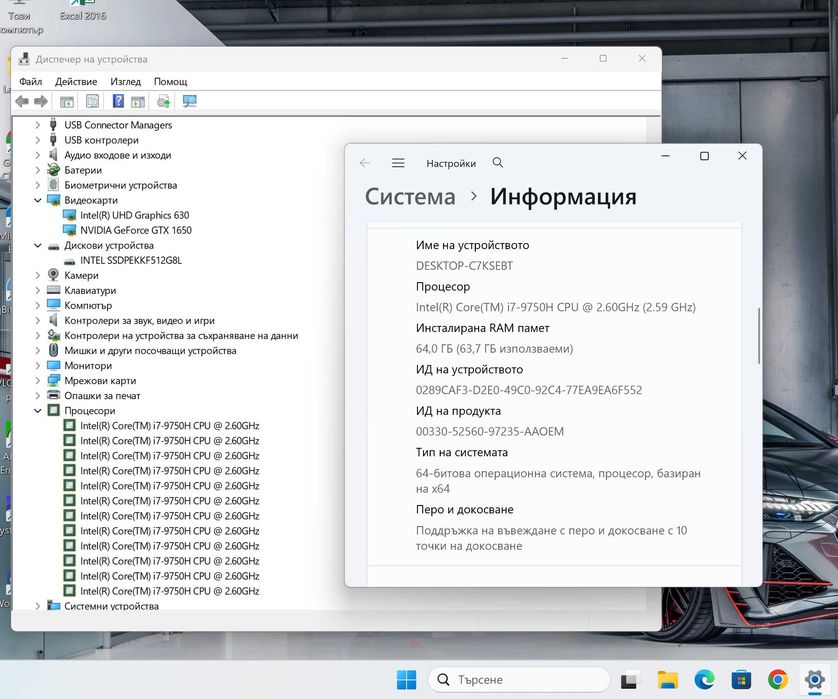Open the Изглед menu
This screenshot has width=838, height=699.
[x=125, y=81]
